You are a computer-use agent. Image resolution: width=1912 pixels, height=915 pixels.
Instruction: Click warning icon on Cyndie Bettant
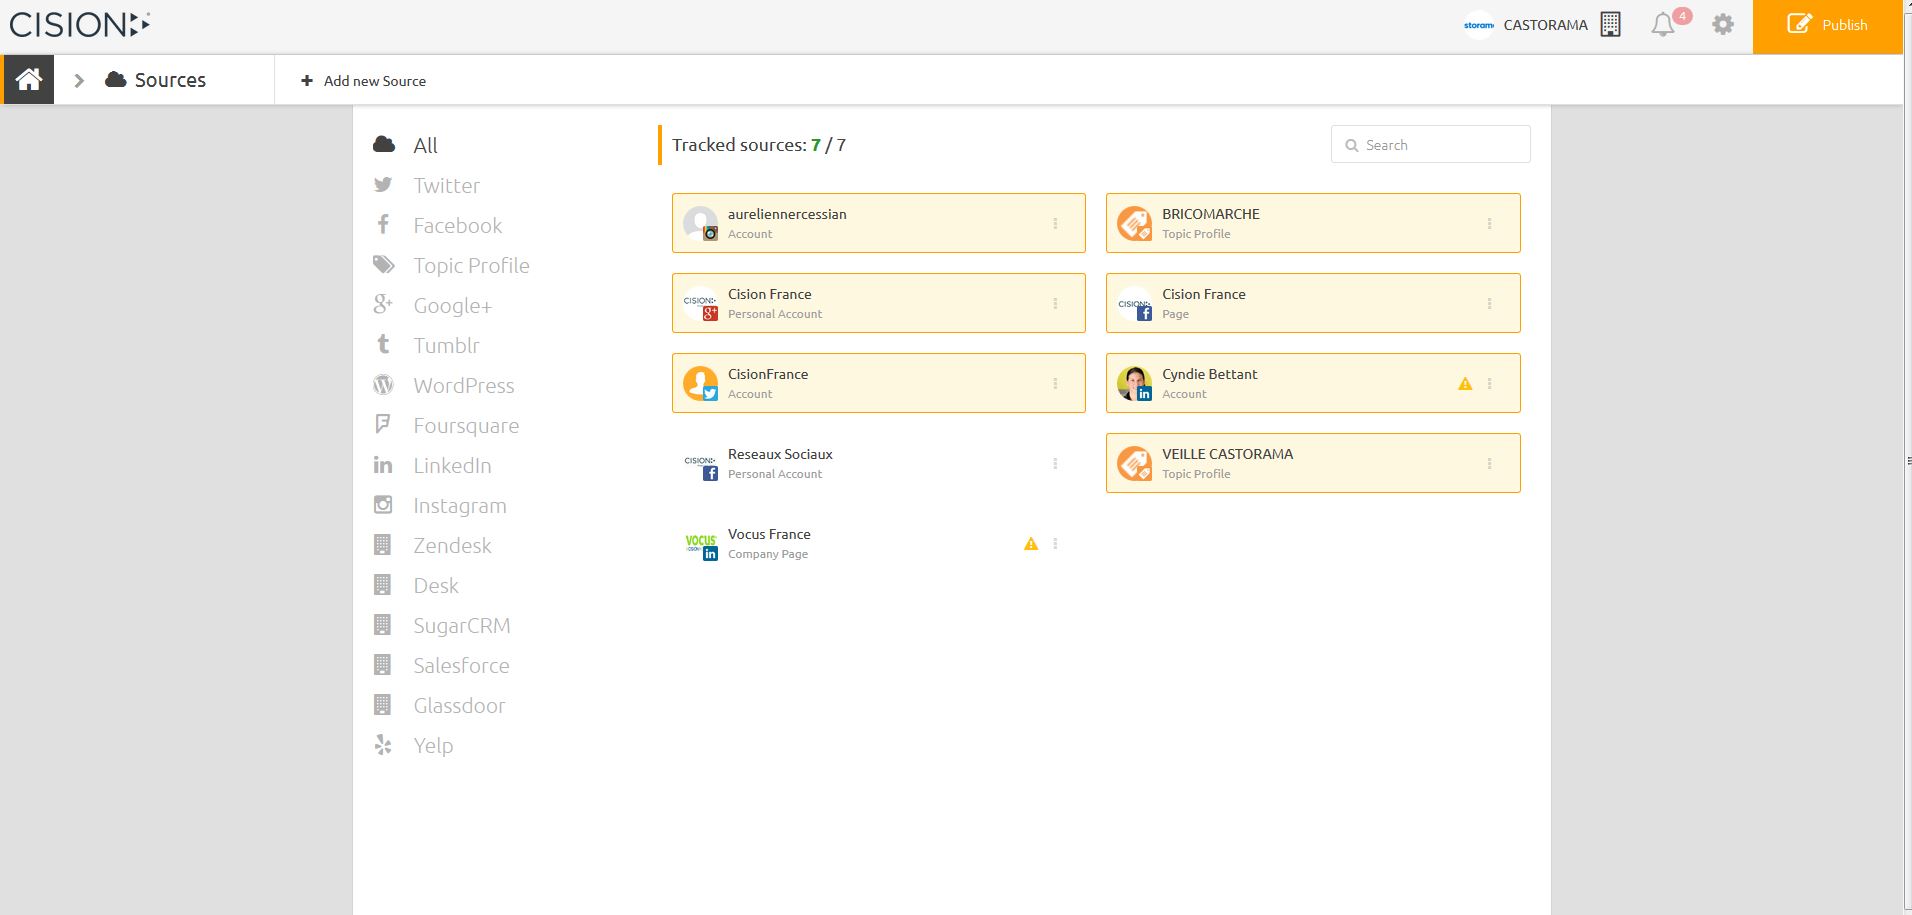pyautogui.click(x=1465, y=384)
